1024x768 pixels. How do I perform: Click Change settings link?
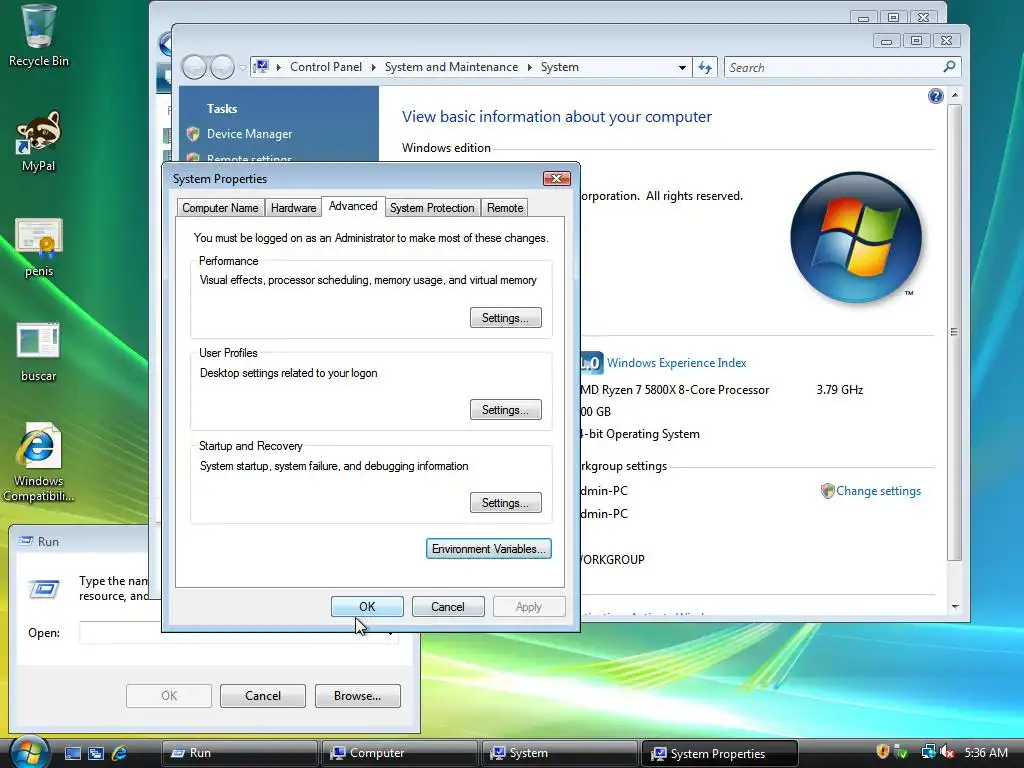[x=878, y=491]
